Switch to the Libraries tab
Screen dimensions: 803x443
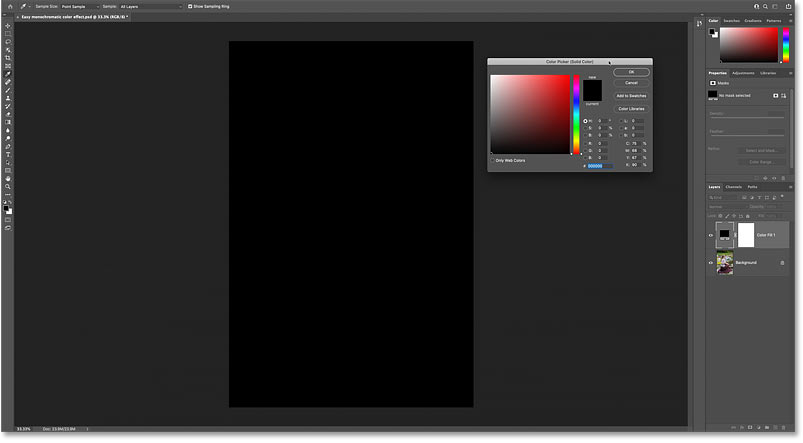click(x=768, y=73)
